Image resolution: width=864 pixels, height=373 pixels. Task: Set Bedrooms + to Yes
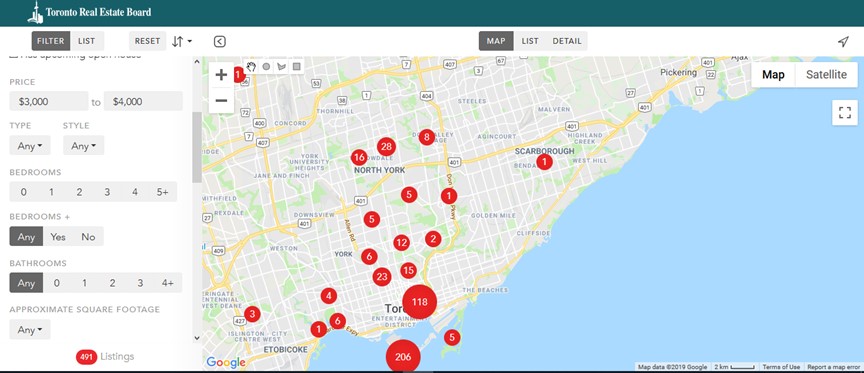58,236
